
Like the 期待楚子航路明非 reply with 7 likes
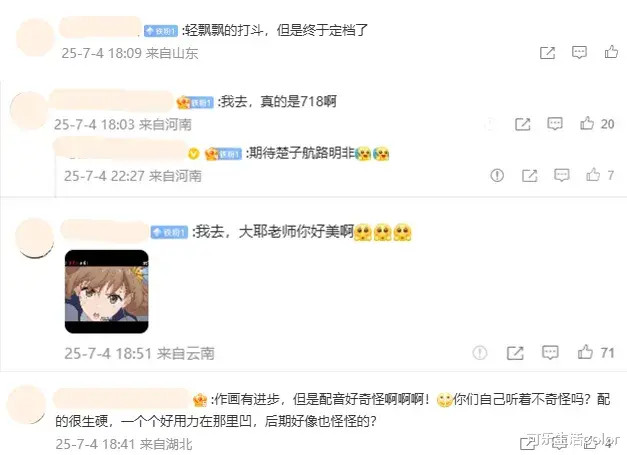coord(593,175)
